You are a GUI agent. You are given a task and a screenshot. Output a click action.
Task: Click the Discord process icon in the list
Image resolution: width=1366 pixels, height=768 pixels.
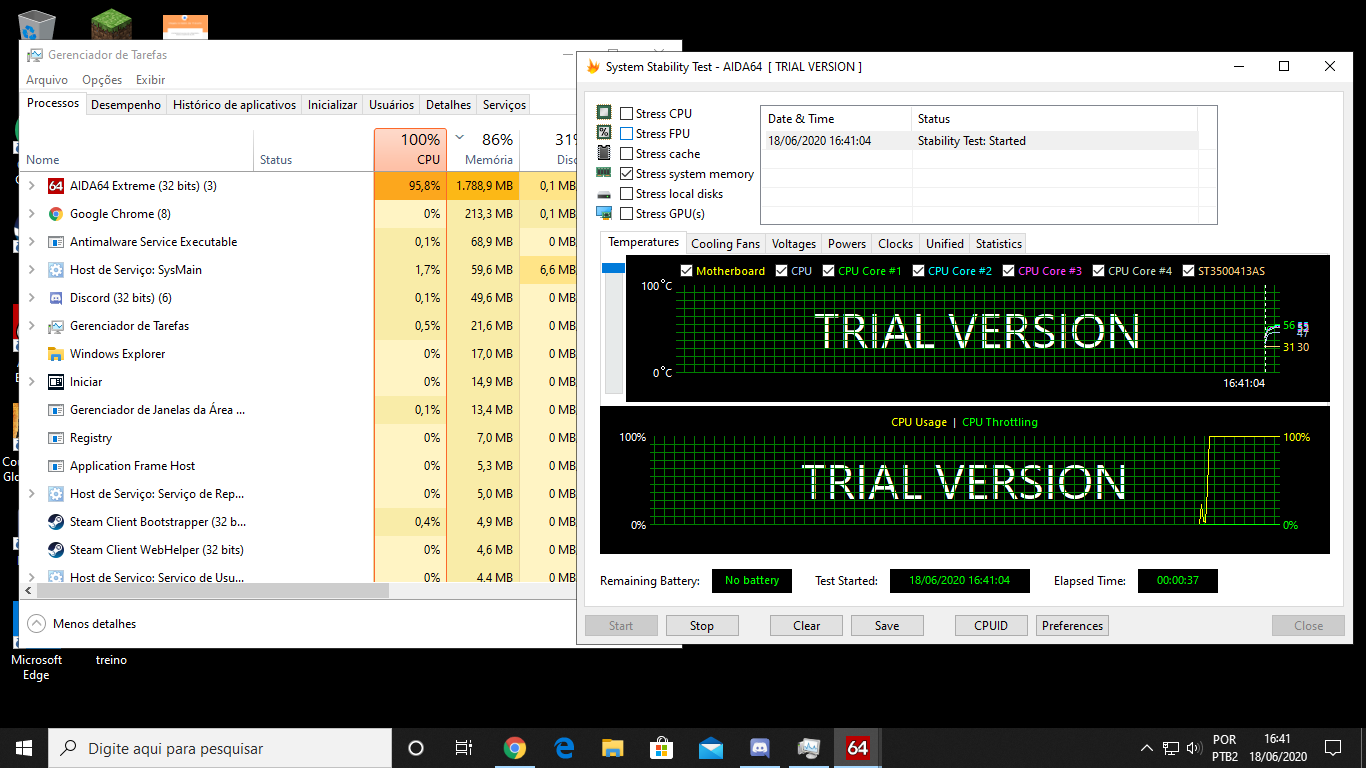click(x=56, y=298)
